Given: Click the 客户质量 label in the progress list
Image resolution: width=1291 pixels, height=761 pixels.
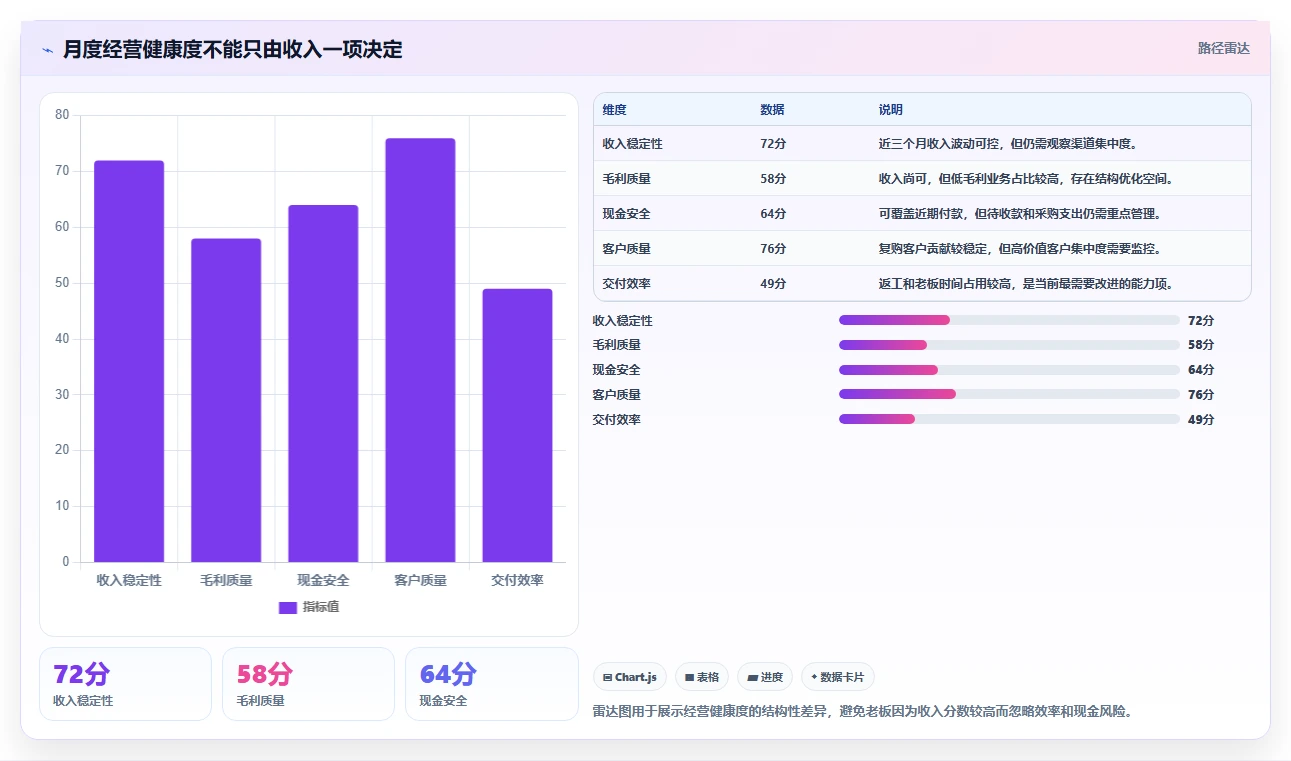Looking at the screenshot, I should tap(617, 395).
